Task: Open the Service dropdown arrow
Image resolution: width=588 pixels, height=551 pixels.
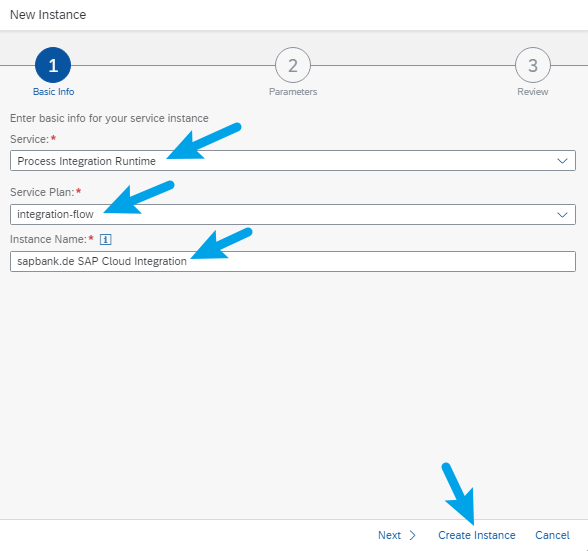Action: (562, 161)
